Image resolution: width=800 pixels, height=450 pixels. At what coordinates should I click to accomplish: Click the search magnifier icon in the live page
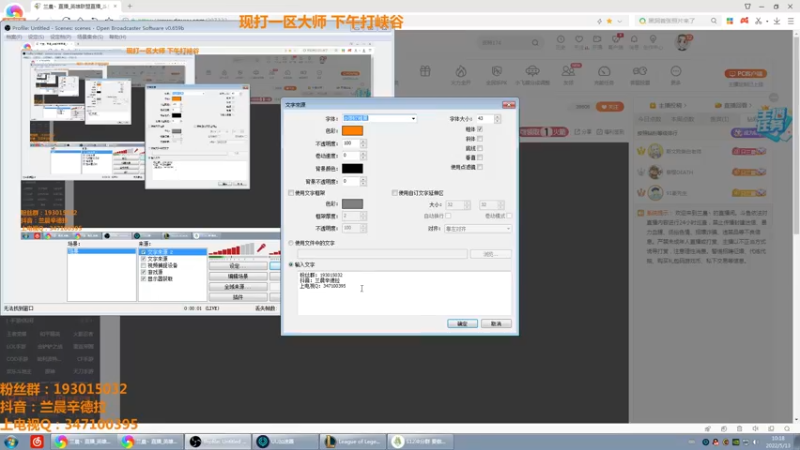535,43
